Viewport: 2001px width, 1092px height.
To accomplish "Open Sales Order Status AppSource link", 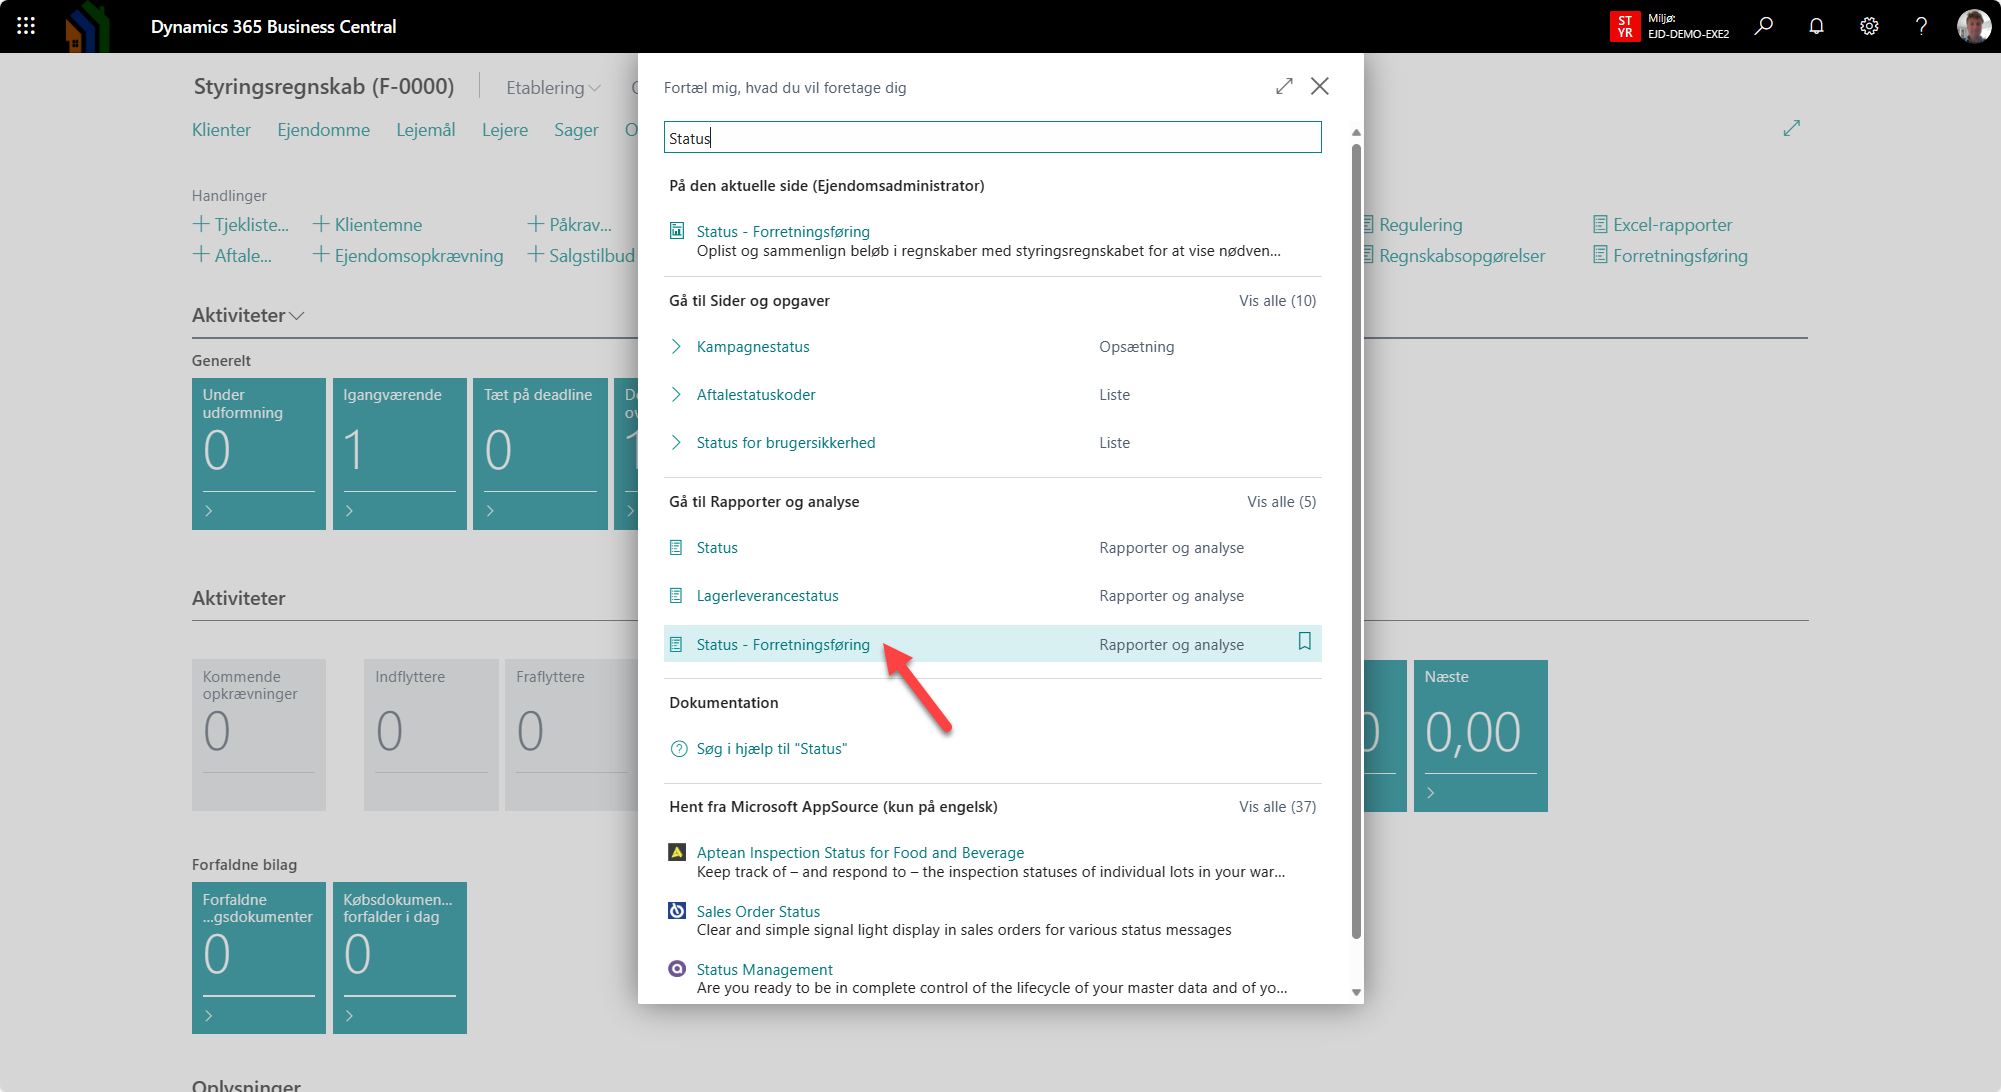I will (x=758, y=911).
